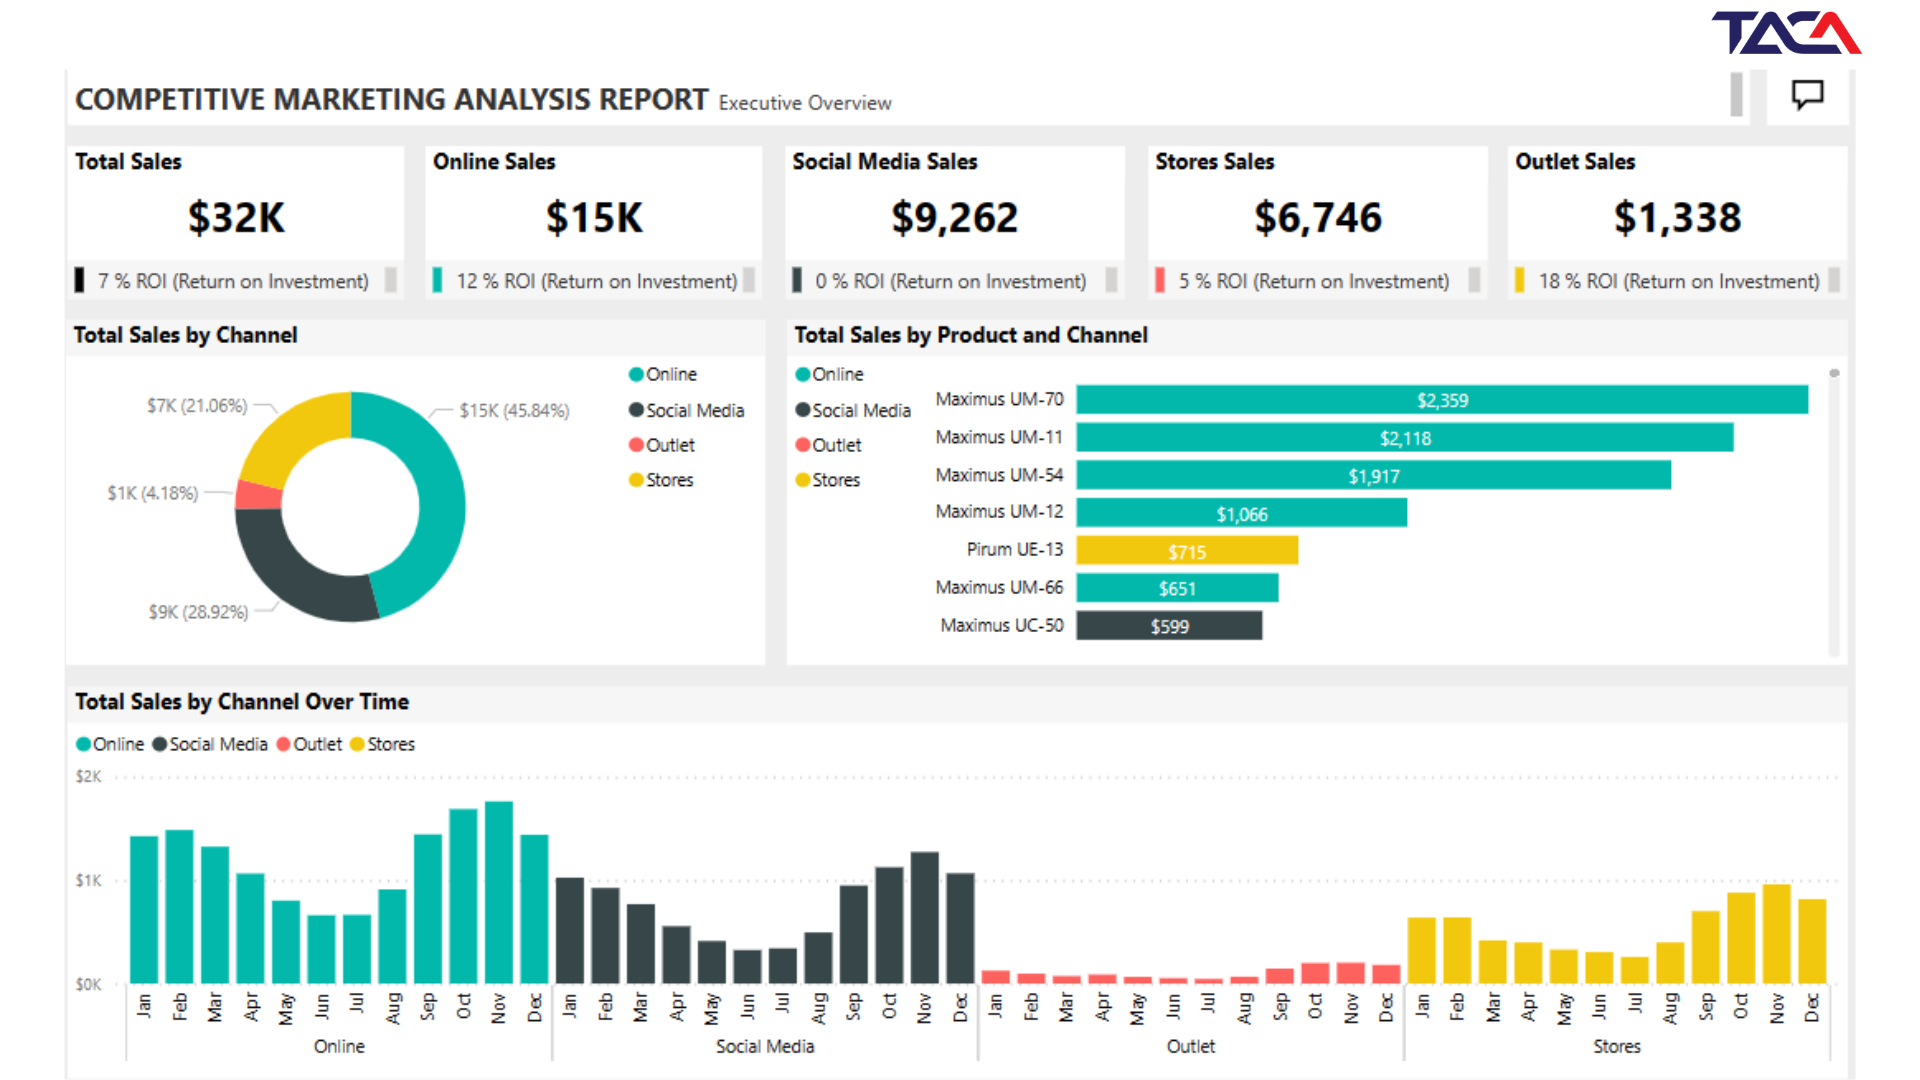Click the product chart vertical scrollbar
This screenshot has height=1080, width=1920.
[x=1834, y=513]
